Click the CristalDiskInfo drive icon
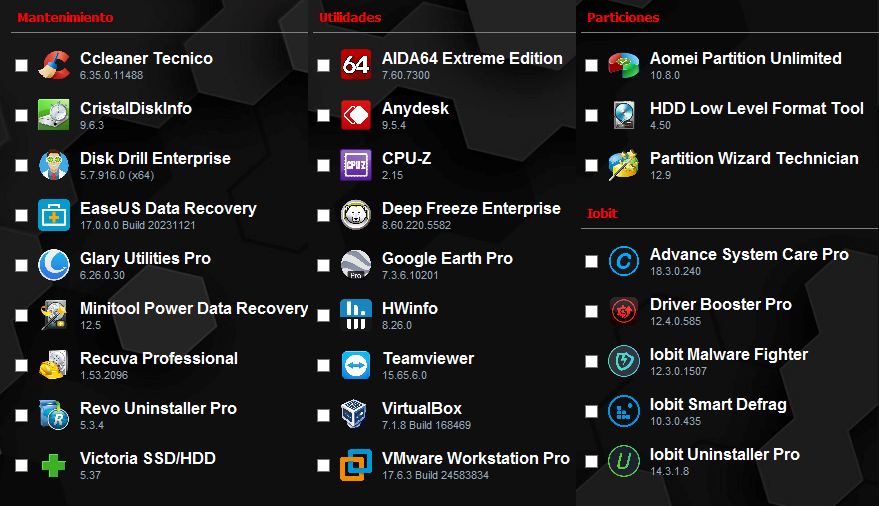879x506 pixels. [x=54, y=115]
